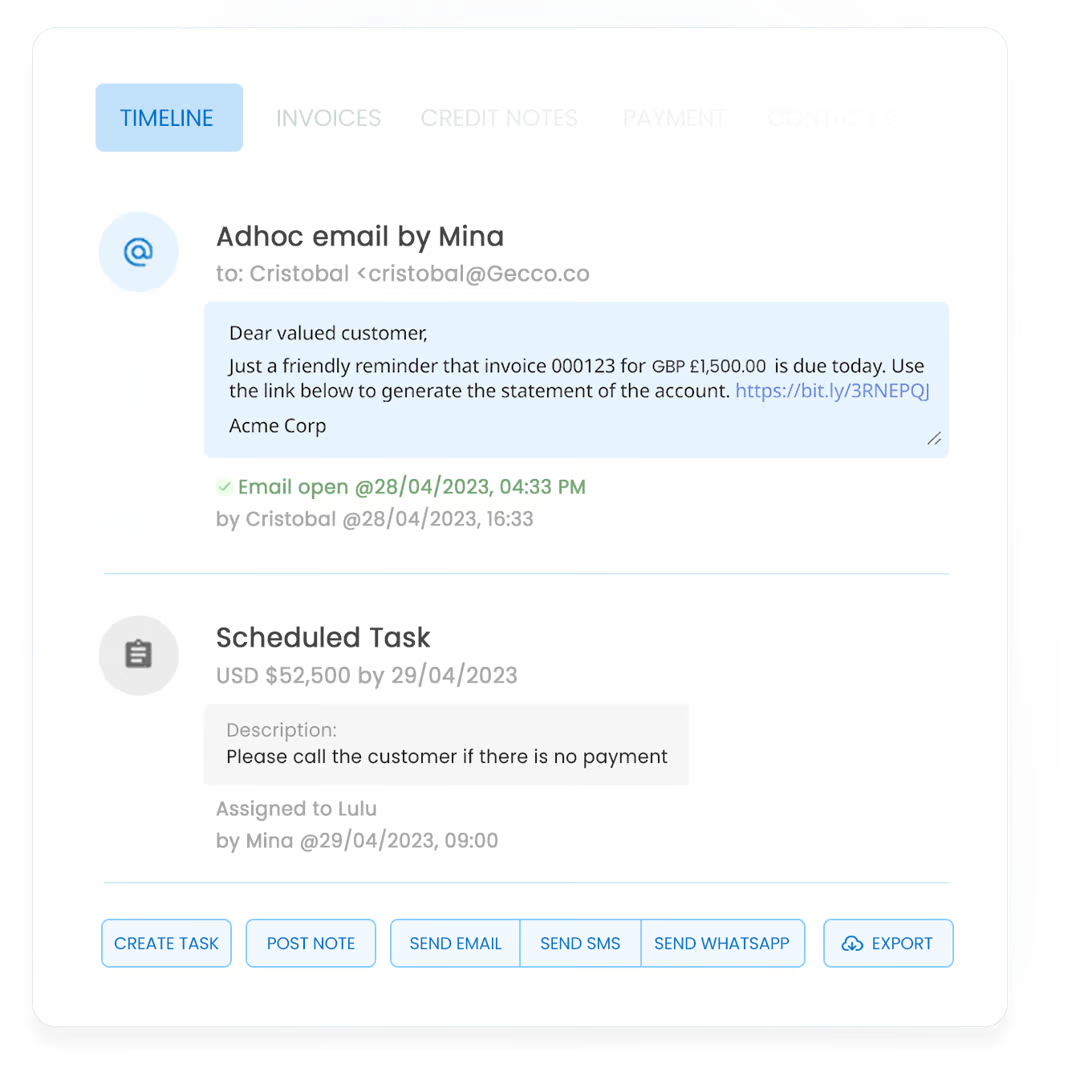1080x1080 pixels.
Task: Click the task description box
Action: [446, 745]
